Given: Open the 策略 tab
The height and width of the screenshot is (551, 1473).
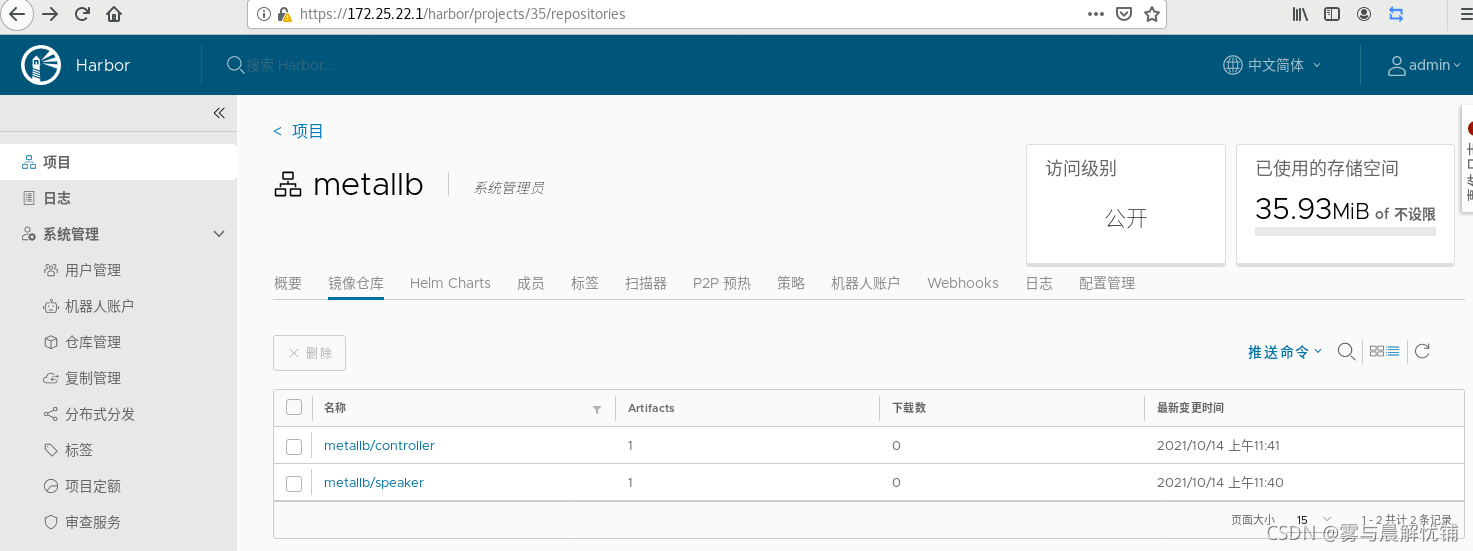Looking at the screenshot, I should (x=791, y=283).
